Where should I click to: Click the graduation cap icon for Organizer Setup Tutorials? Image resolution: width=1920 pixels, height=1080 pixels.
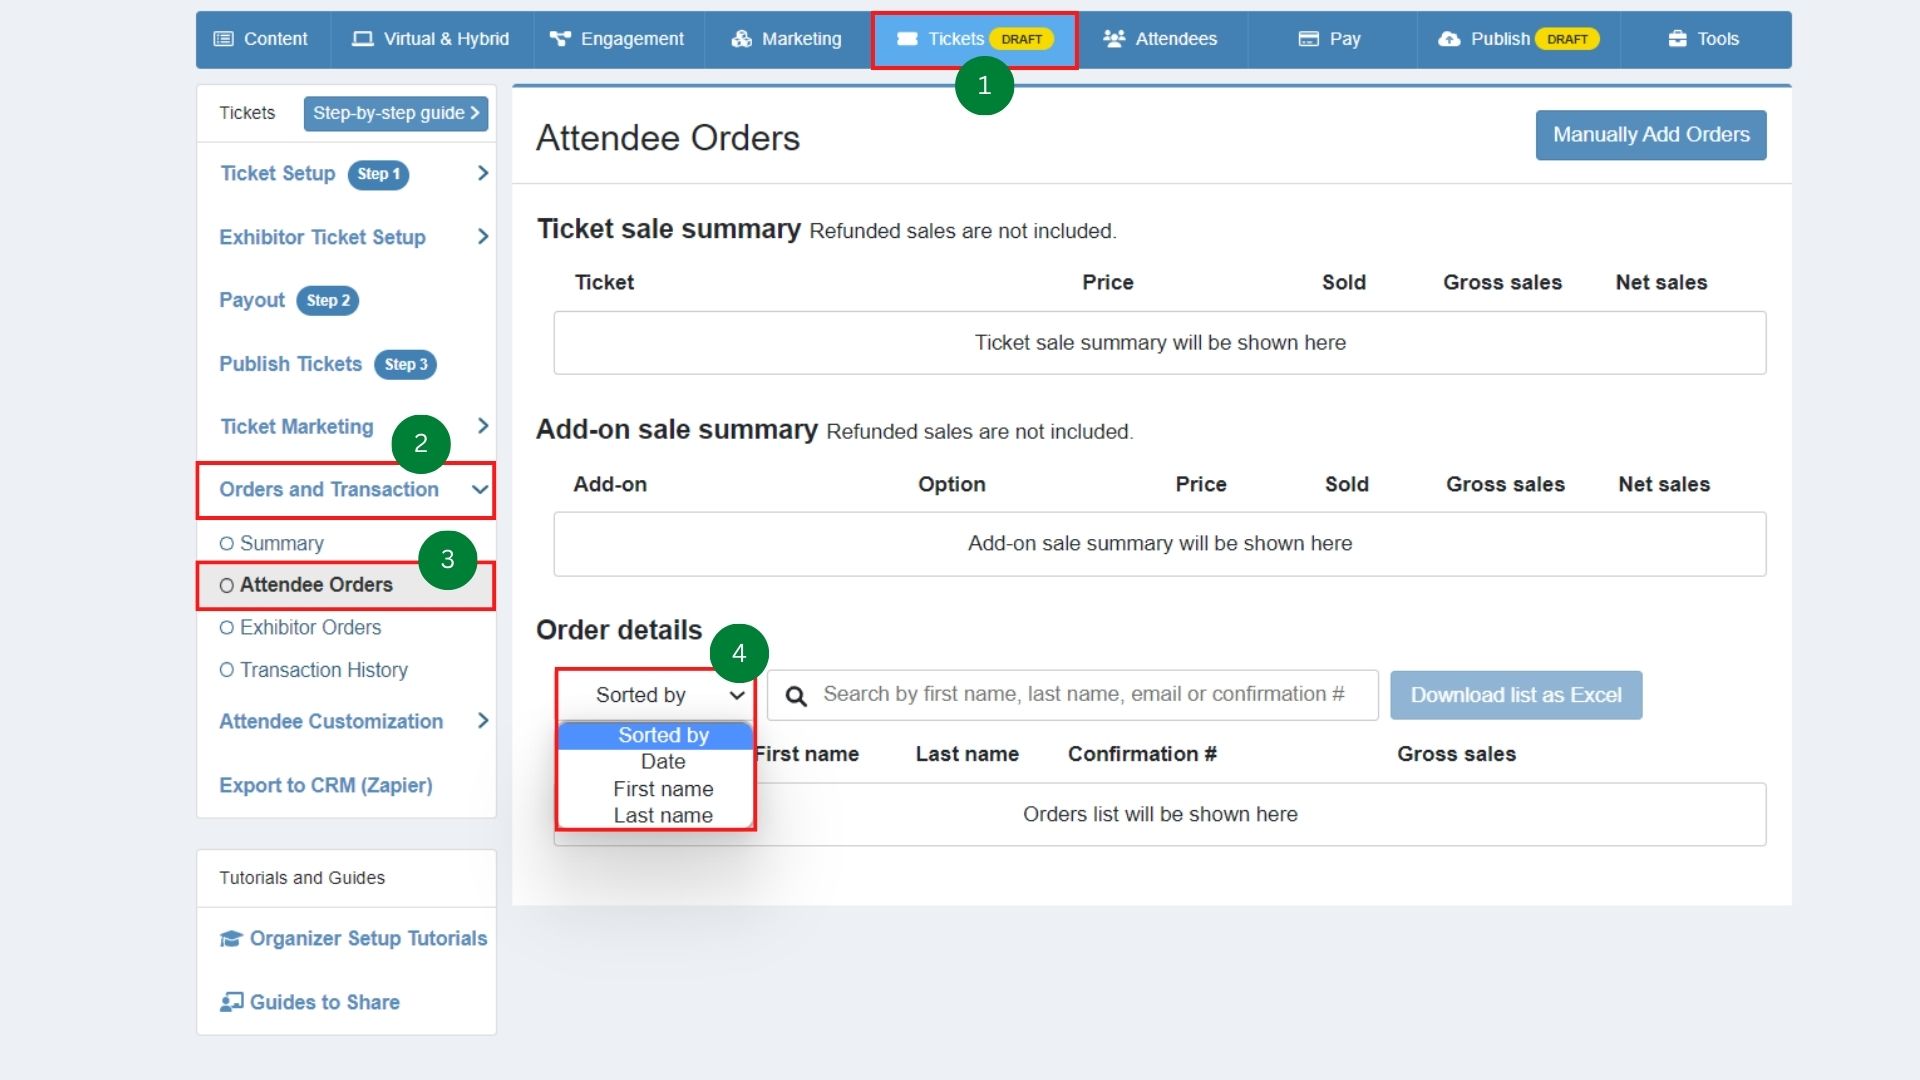230,938
